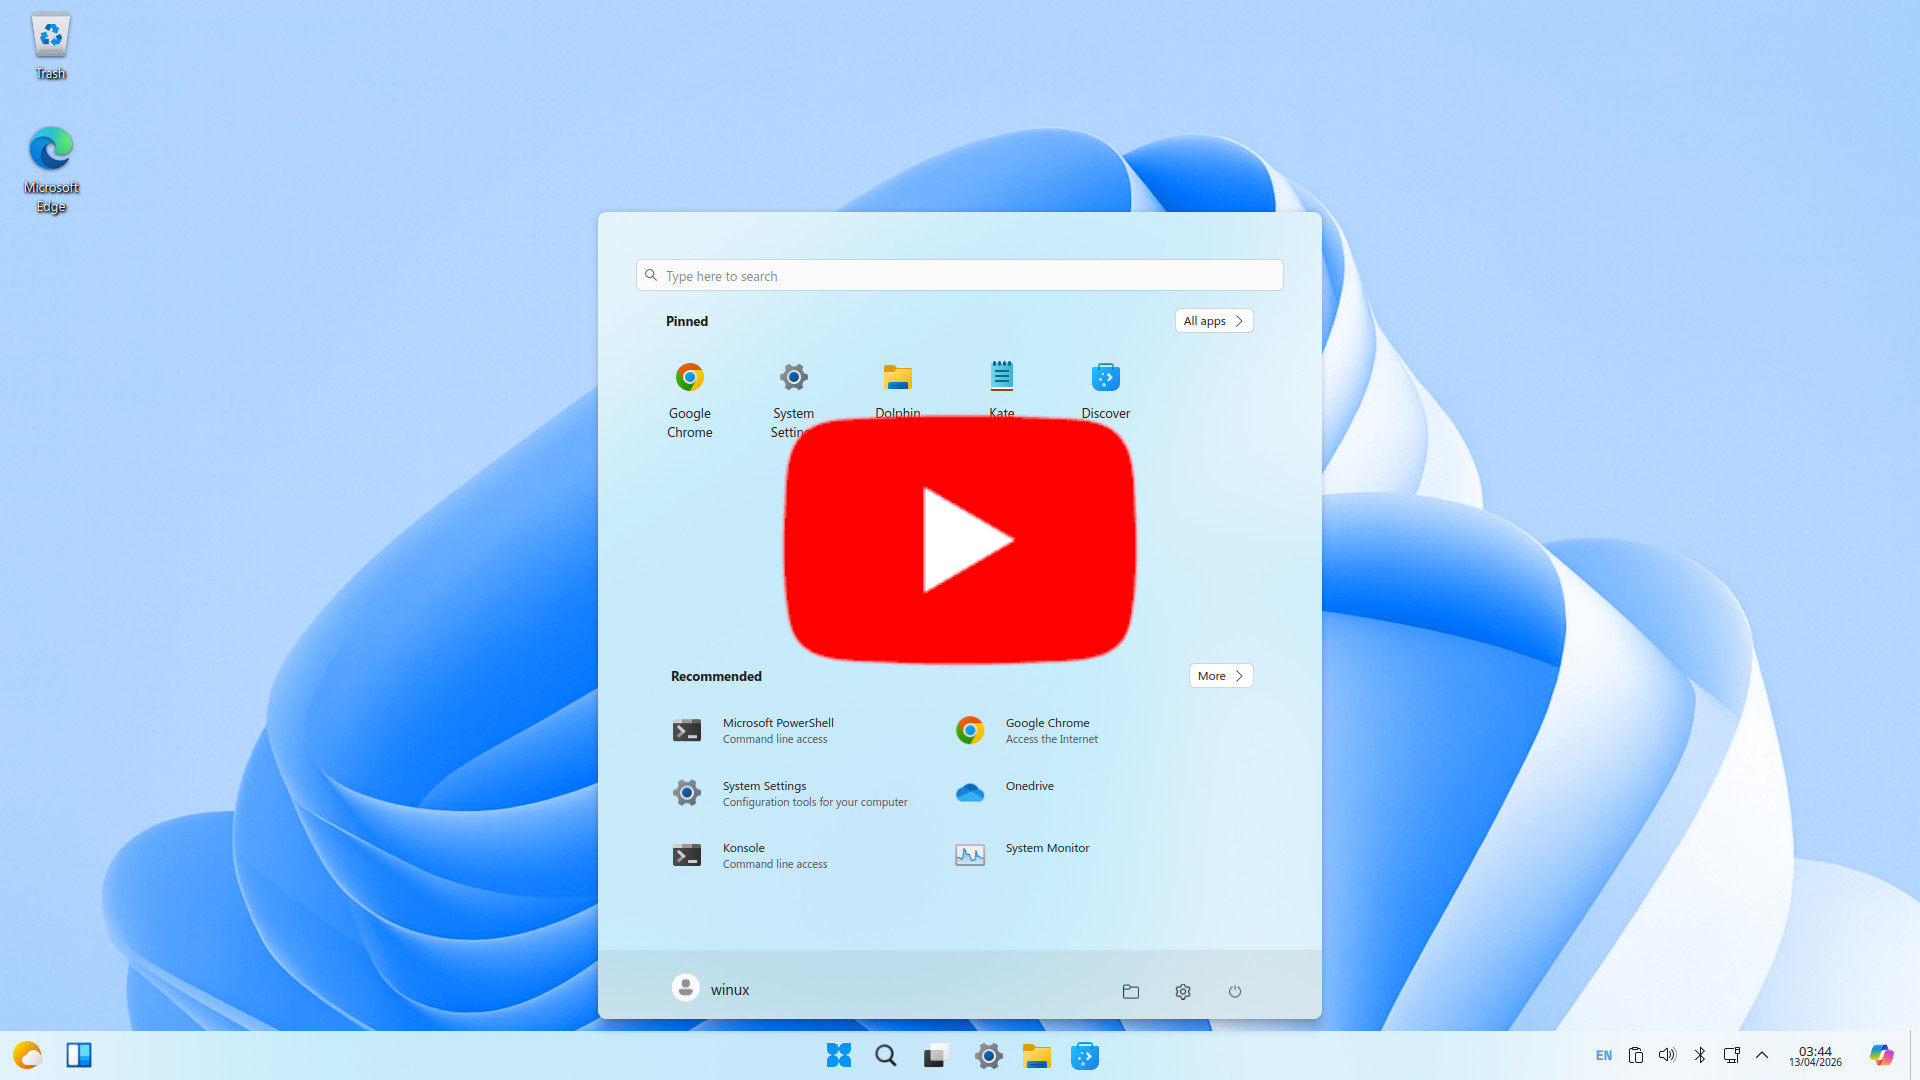Open the weather widget on the taskbar
Image resolution: width=1920 pixels, height=1080 pixels.
point(27,1055)
